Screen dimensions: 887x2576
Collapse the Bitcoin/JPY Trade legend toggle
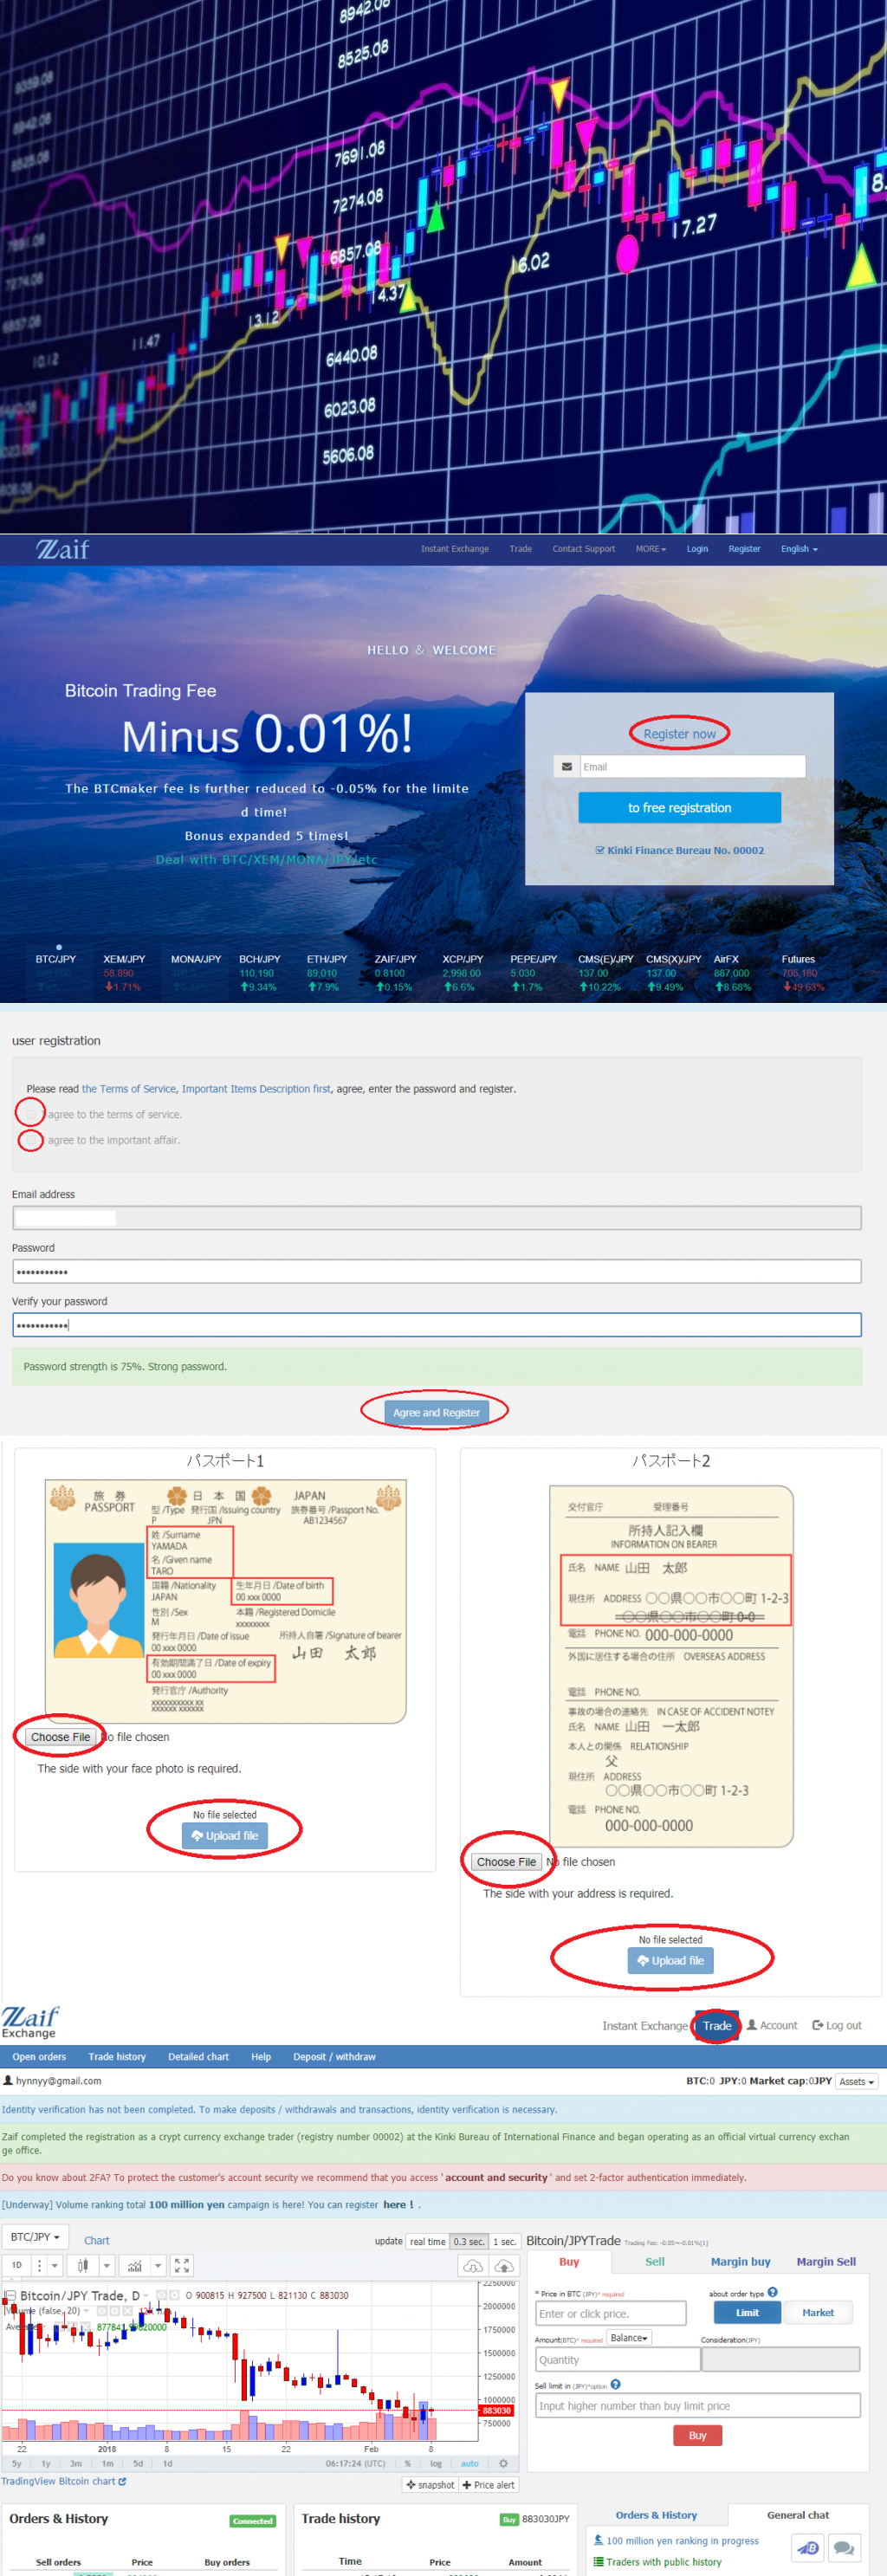(x=11, y=2295)
